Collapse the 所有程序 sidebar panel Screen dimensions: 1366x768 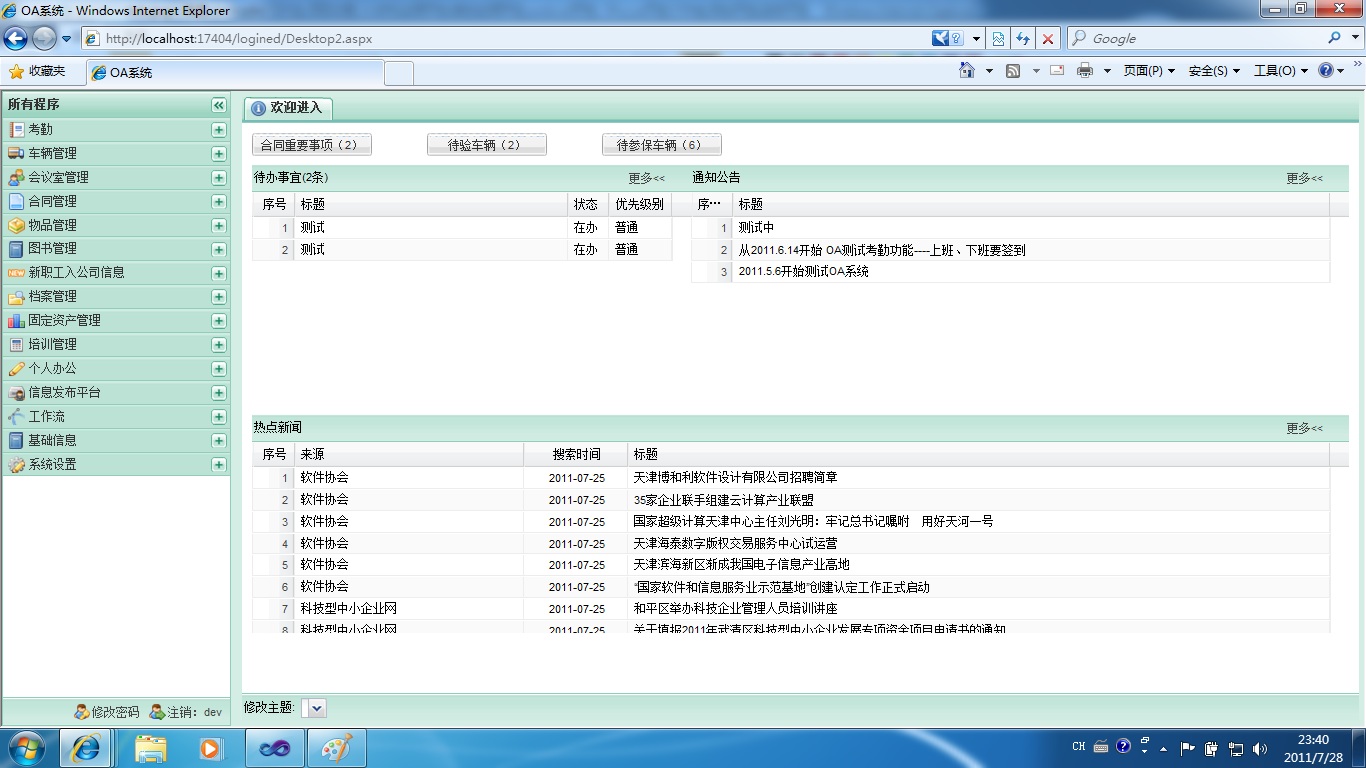pos(218,105)
